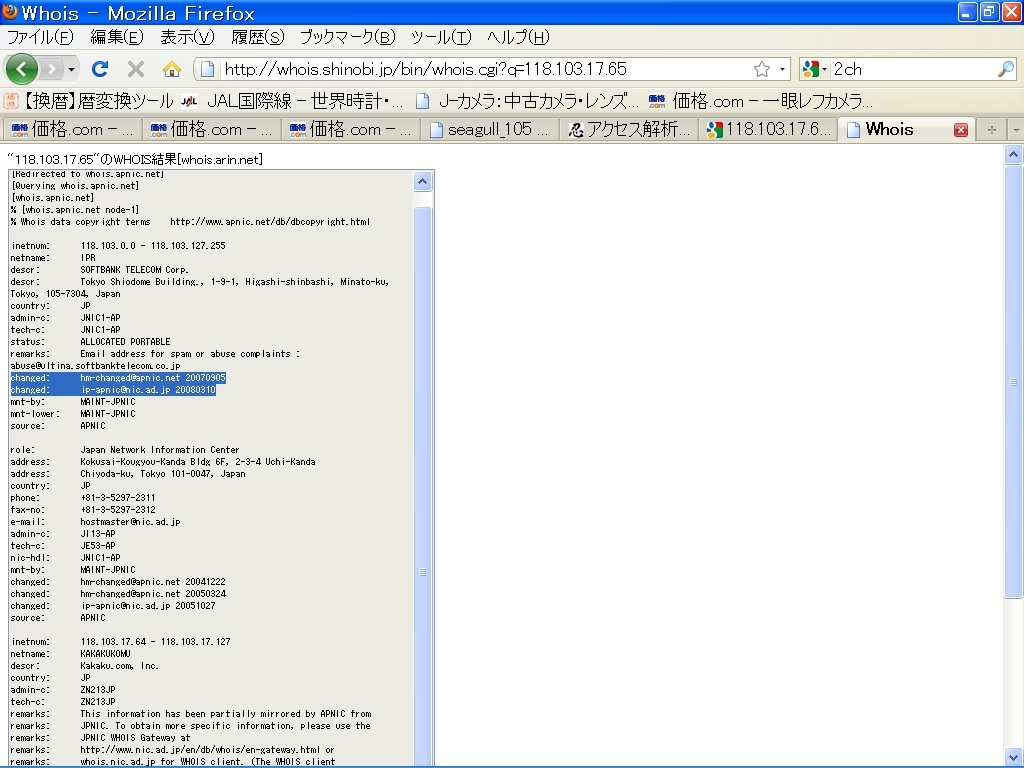Open the ファイル(F) menu
Viewport: 1024px width, 768px height.
40,37
